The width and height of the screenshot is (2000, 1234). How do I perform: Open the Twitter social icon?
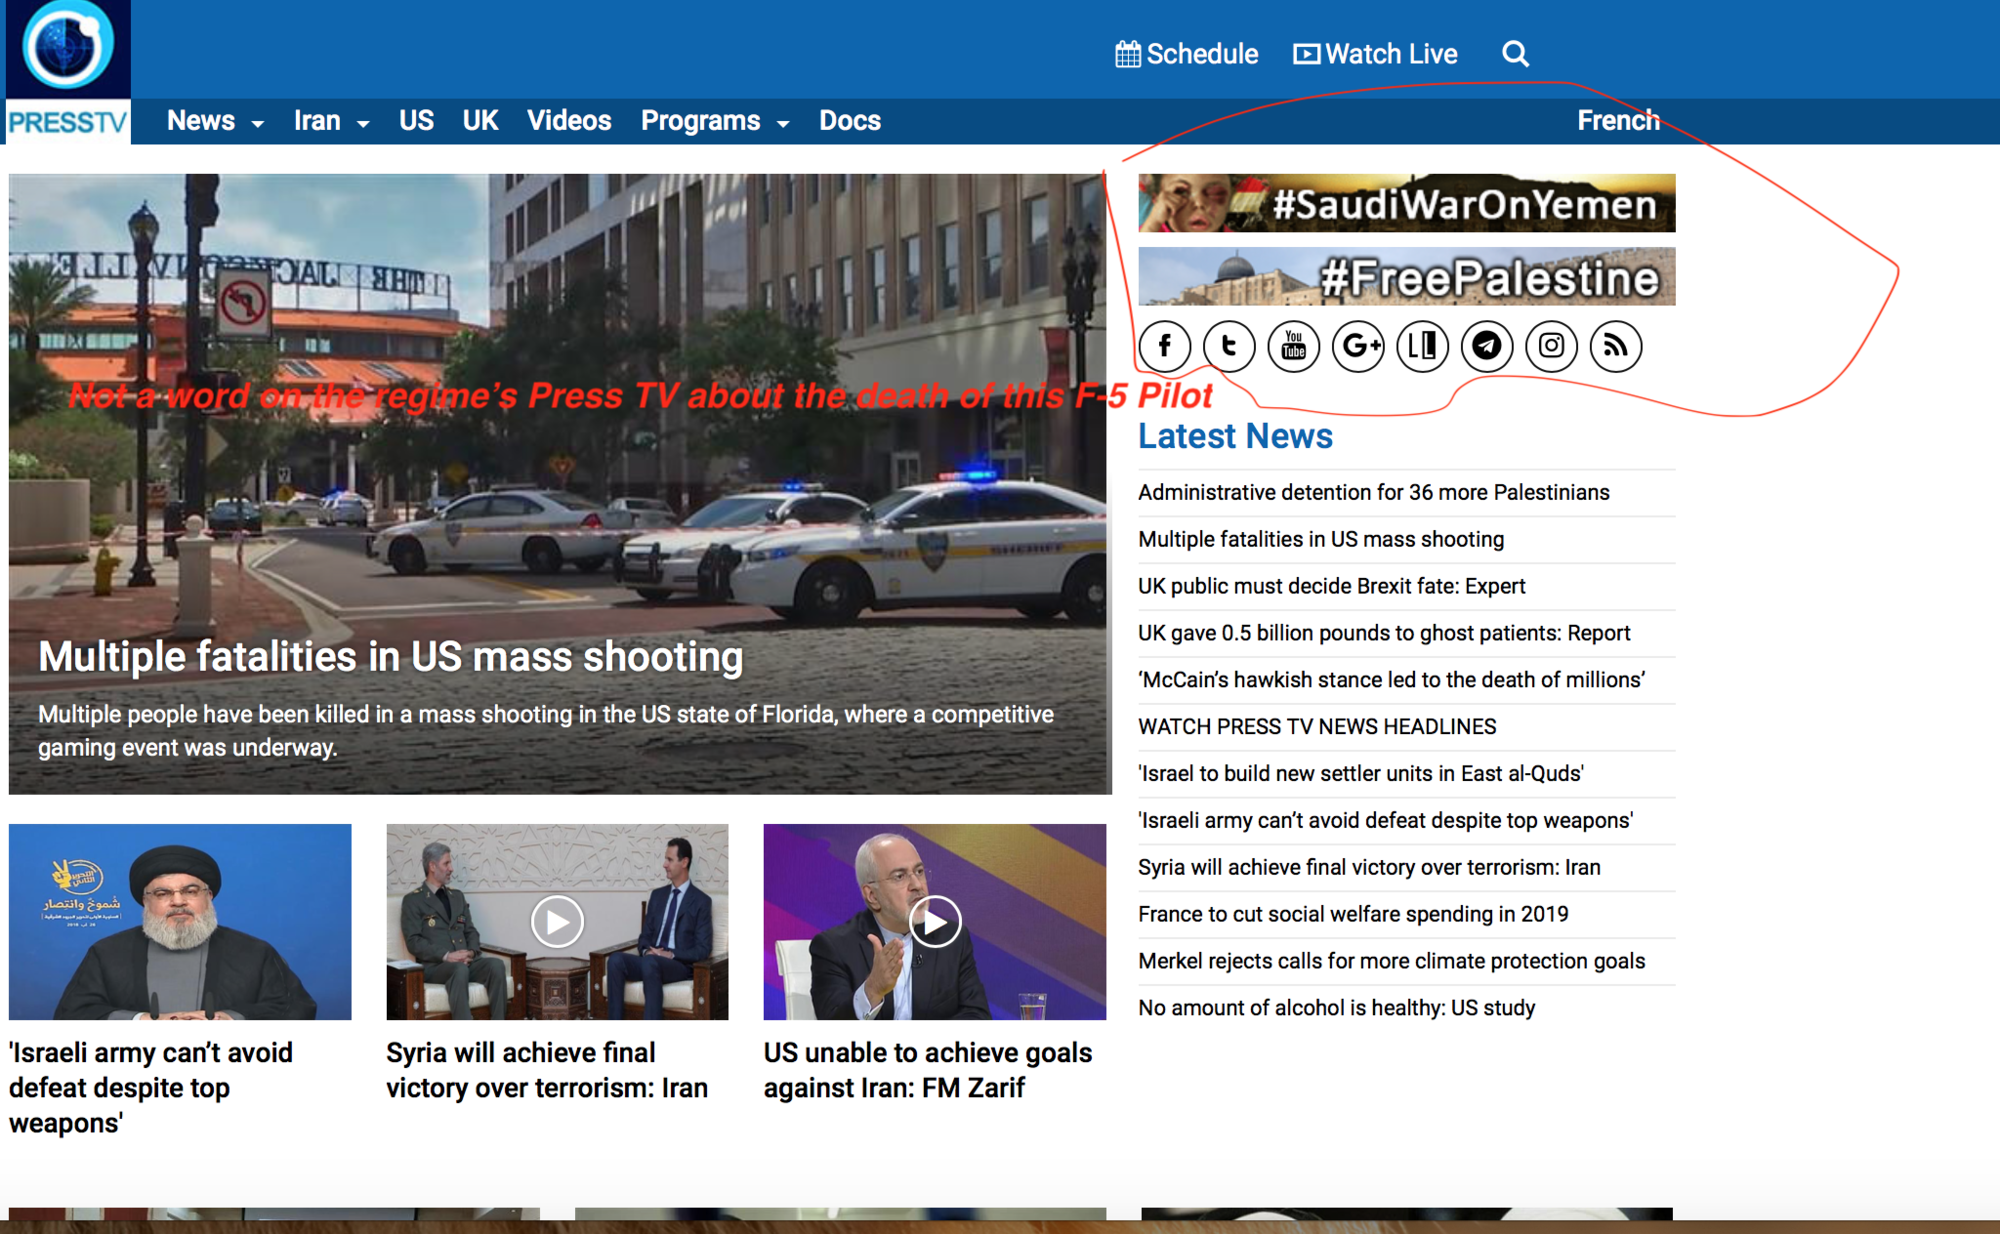[x=1229, y=346]
